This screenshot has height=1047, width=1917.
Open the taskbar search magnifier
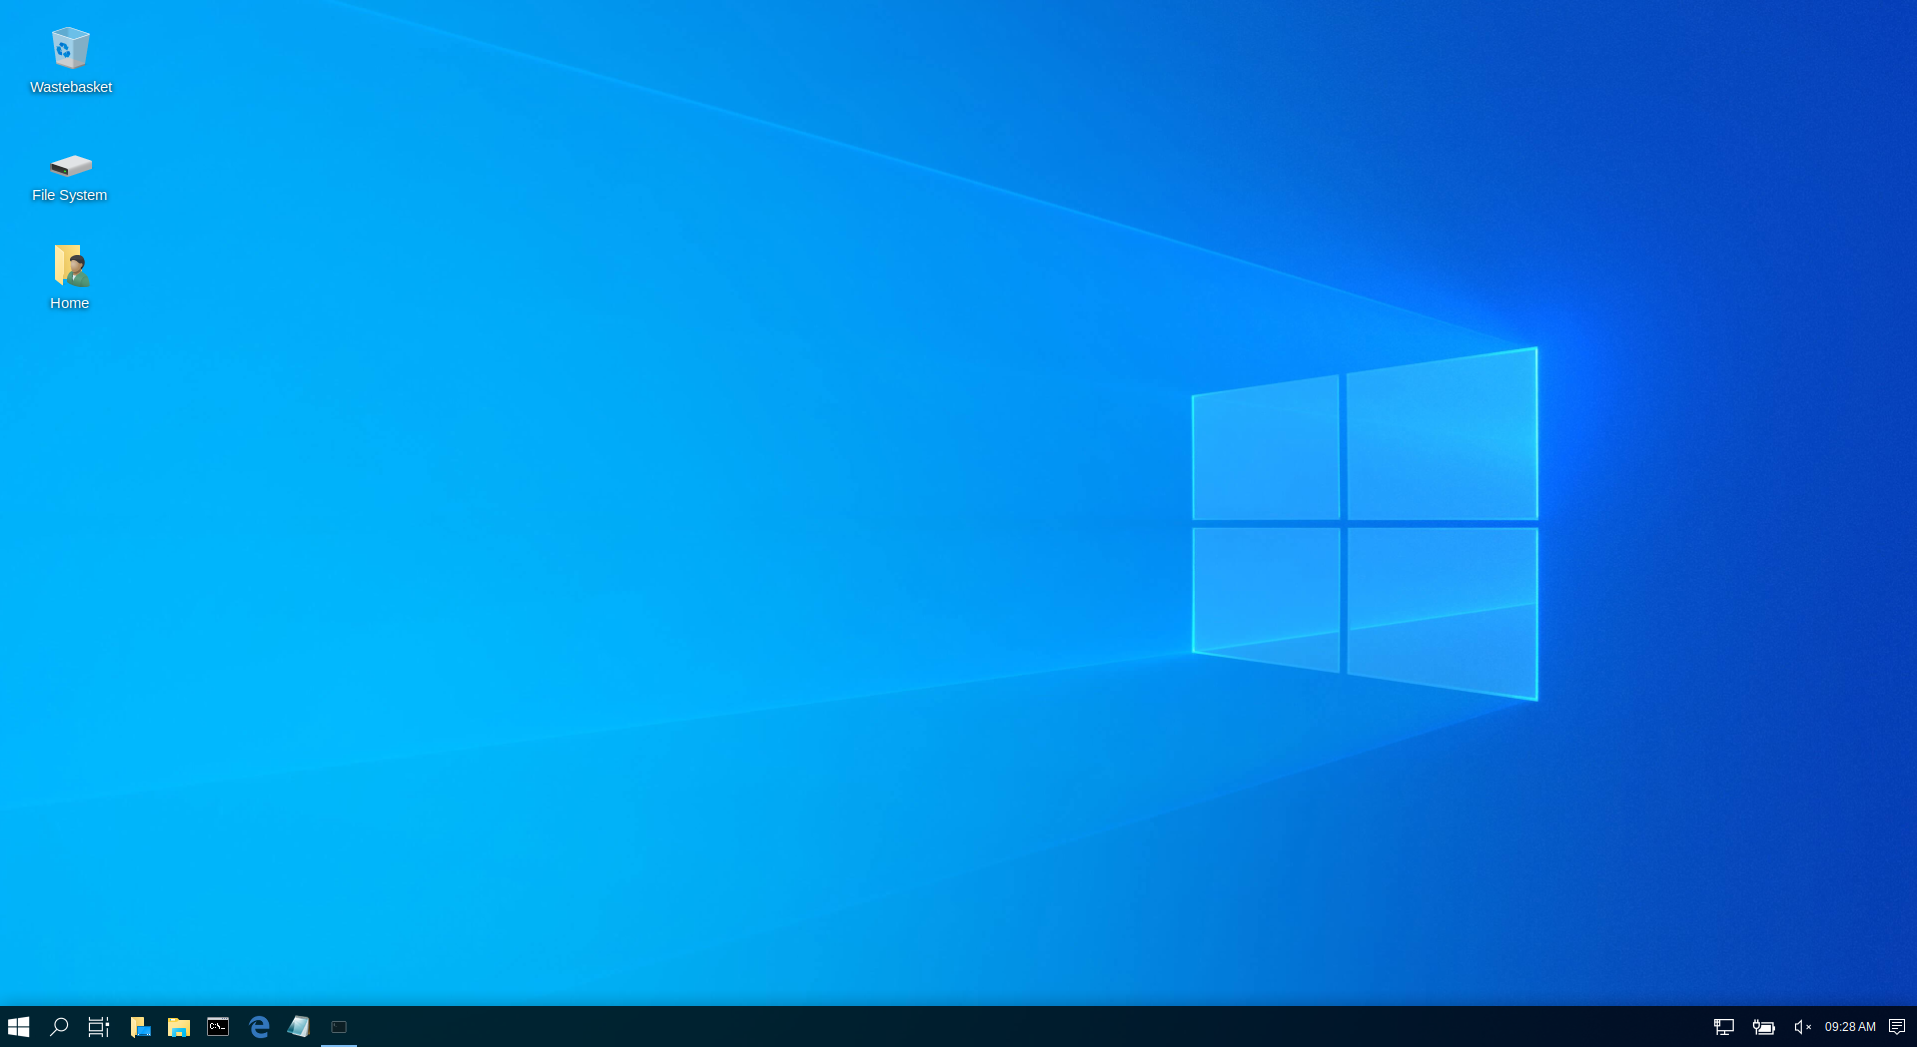(59, 1027)
